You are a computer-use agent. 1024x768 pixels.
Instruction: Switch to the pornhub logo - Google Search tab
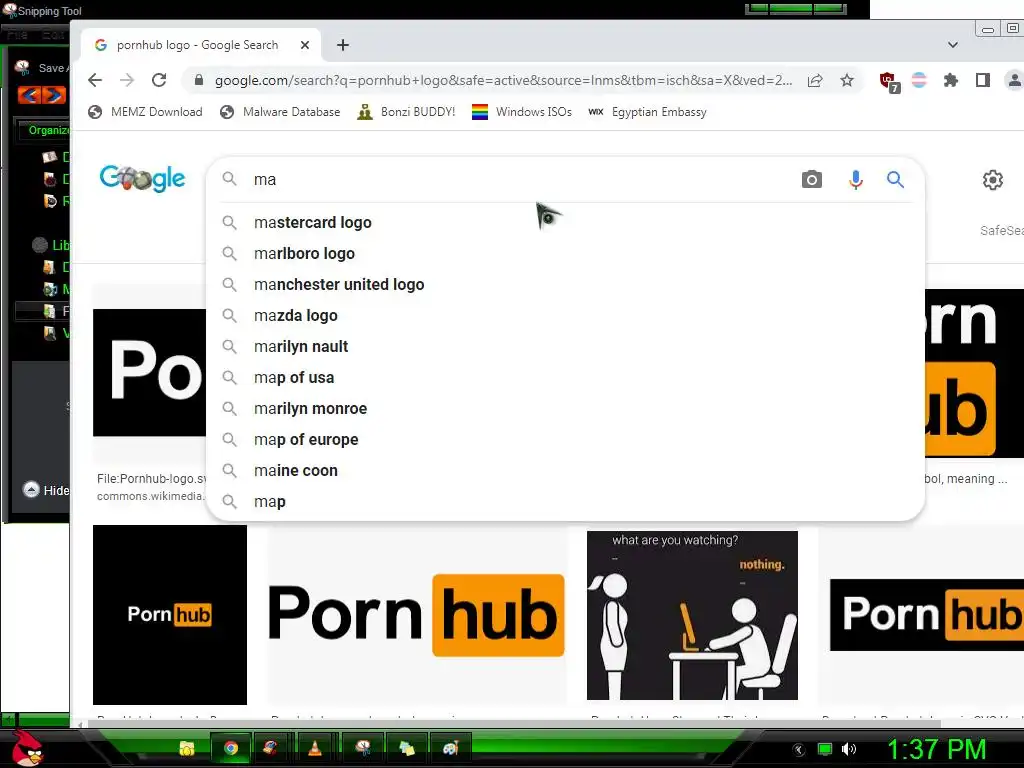pos(201,45)
